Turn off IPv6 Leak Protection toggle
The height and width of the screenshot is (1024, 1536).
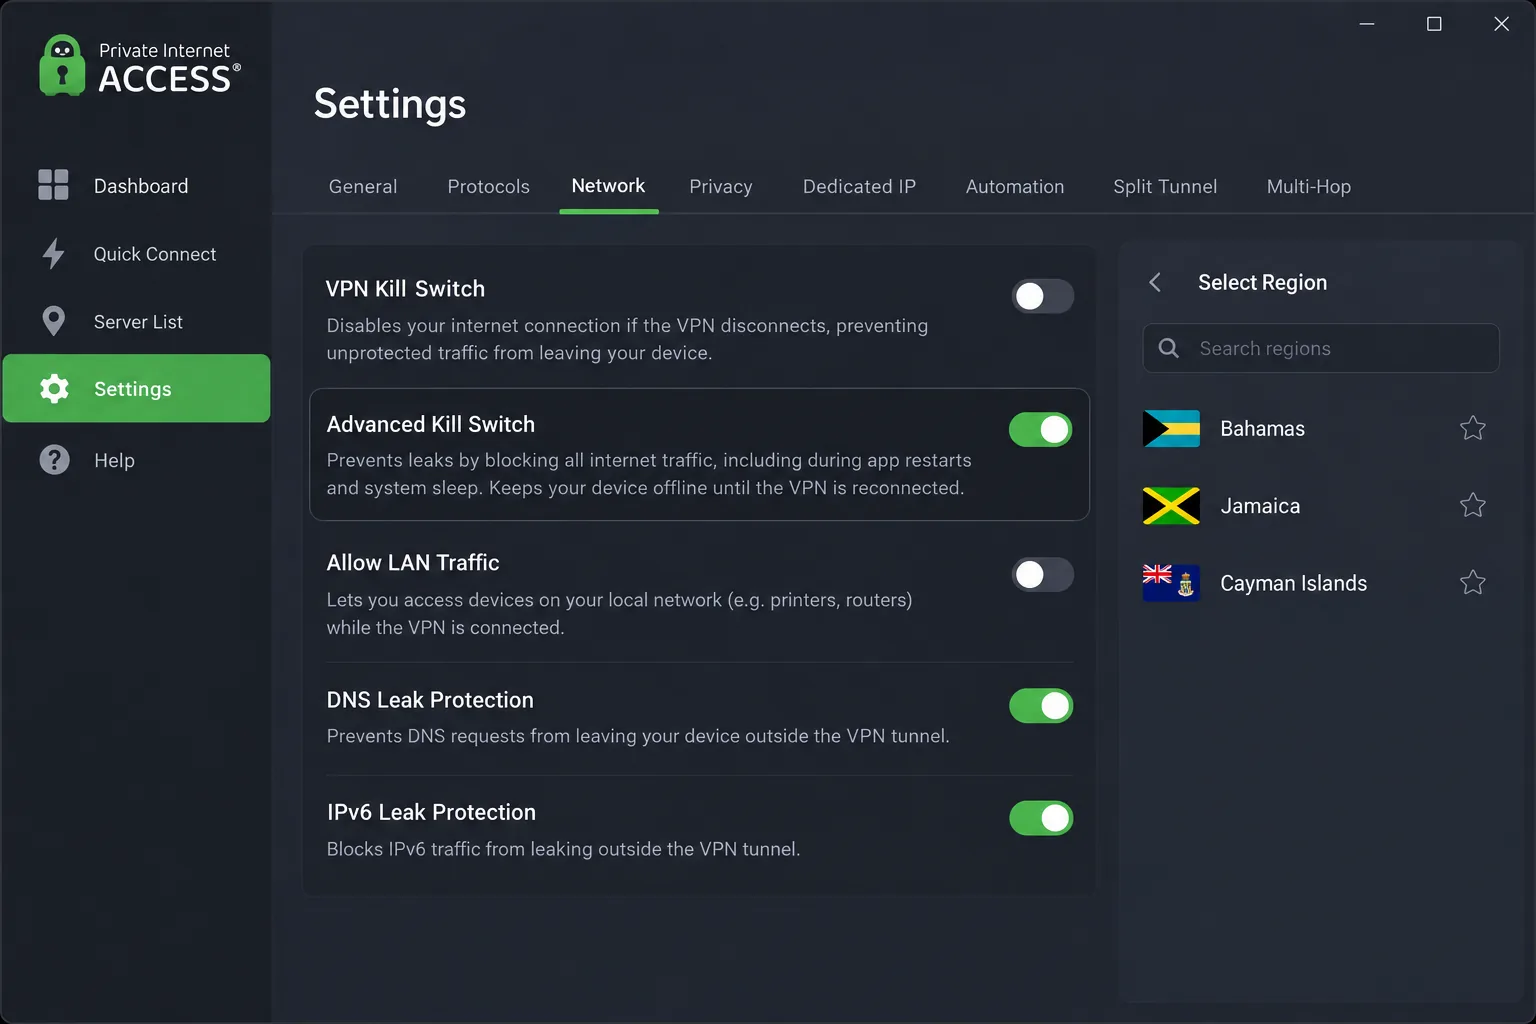[1041, 817]
